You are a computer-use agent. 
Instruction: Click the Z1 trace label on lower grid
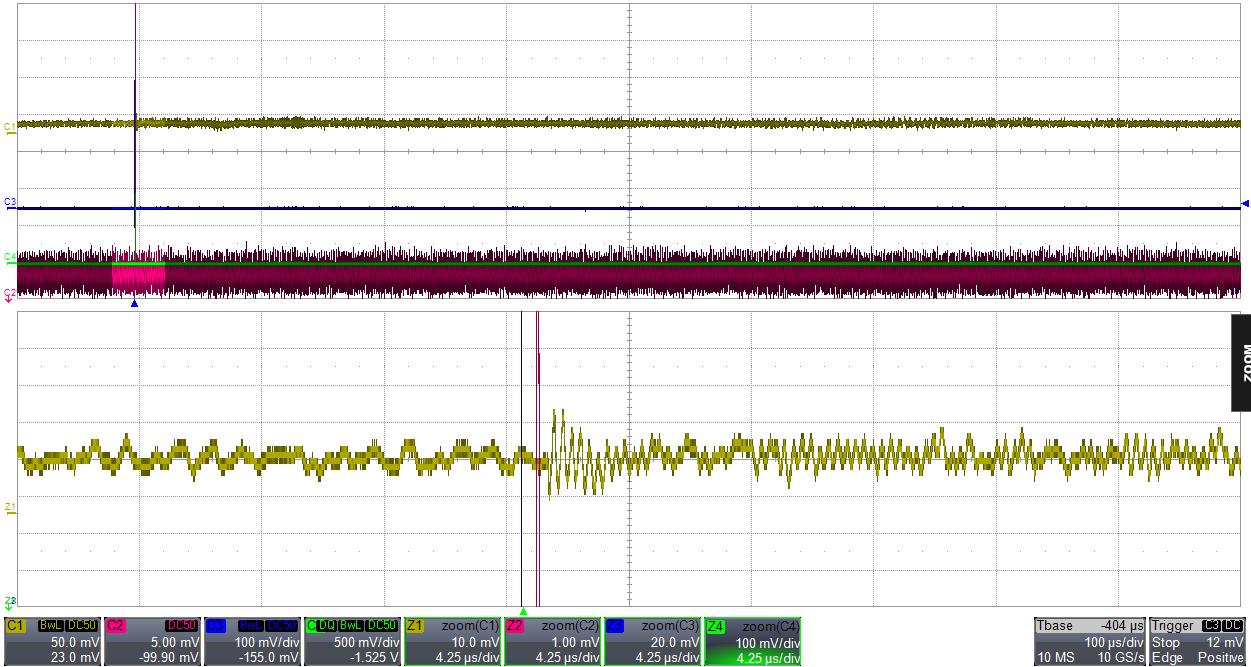(10, 508)
